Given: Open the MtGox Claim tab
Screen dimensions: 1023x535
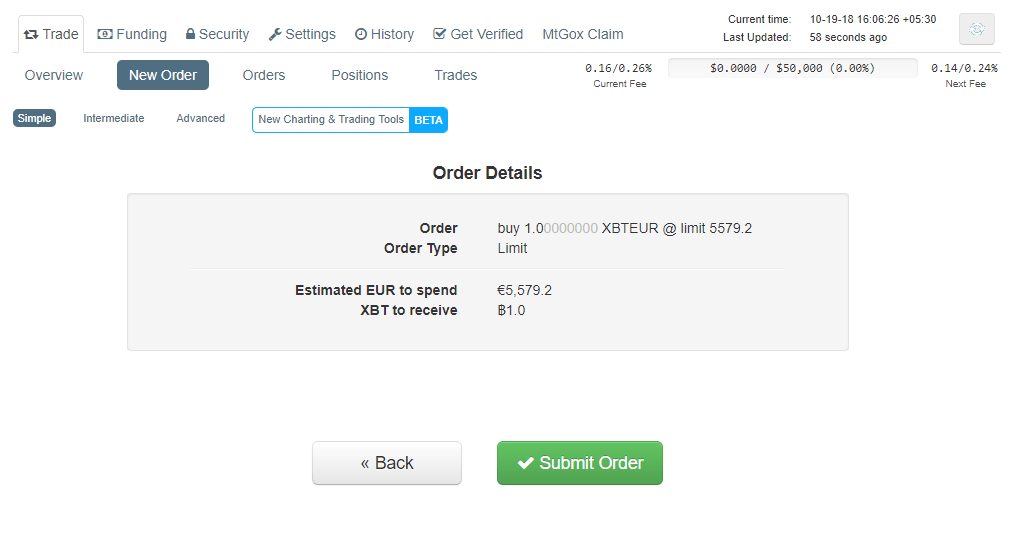Looking at the screenshot, I should coord(582,34).
